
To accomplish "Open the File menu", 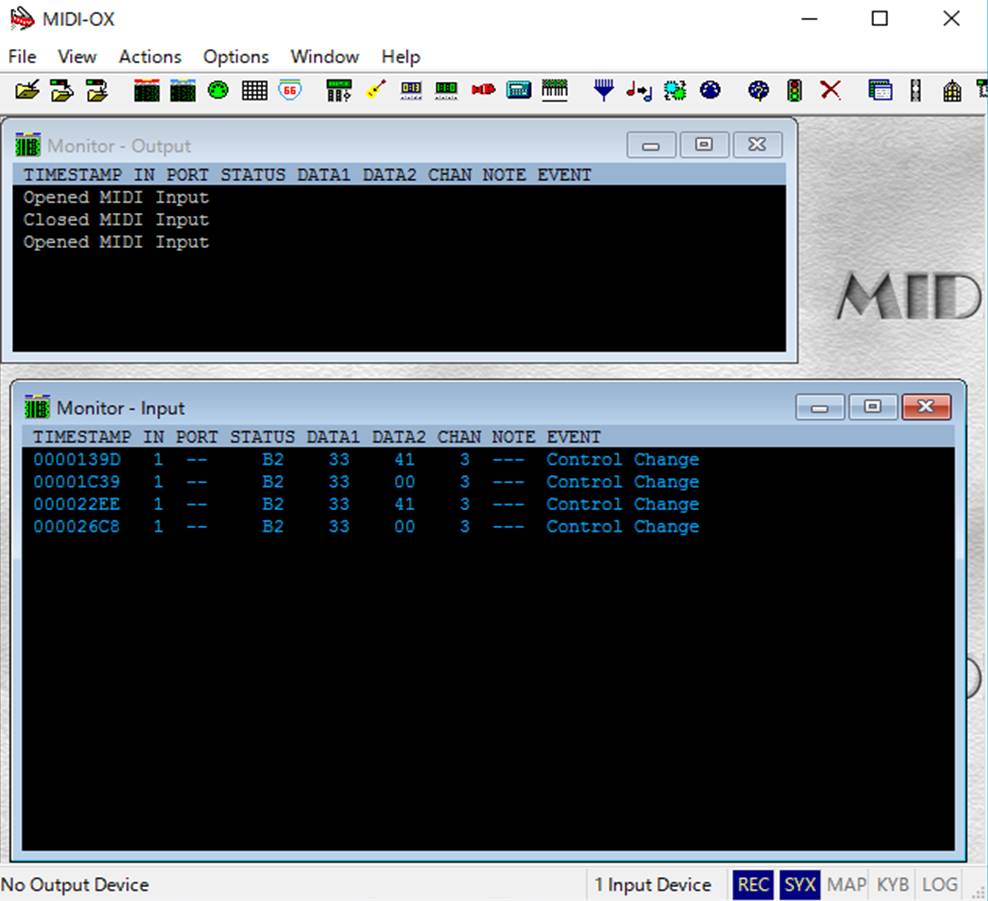I will (x=22, y=57).
